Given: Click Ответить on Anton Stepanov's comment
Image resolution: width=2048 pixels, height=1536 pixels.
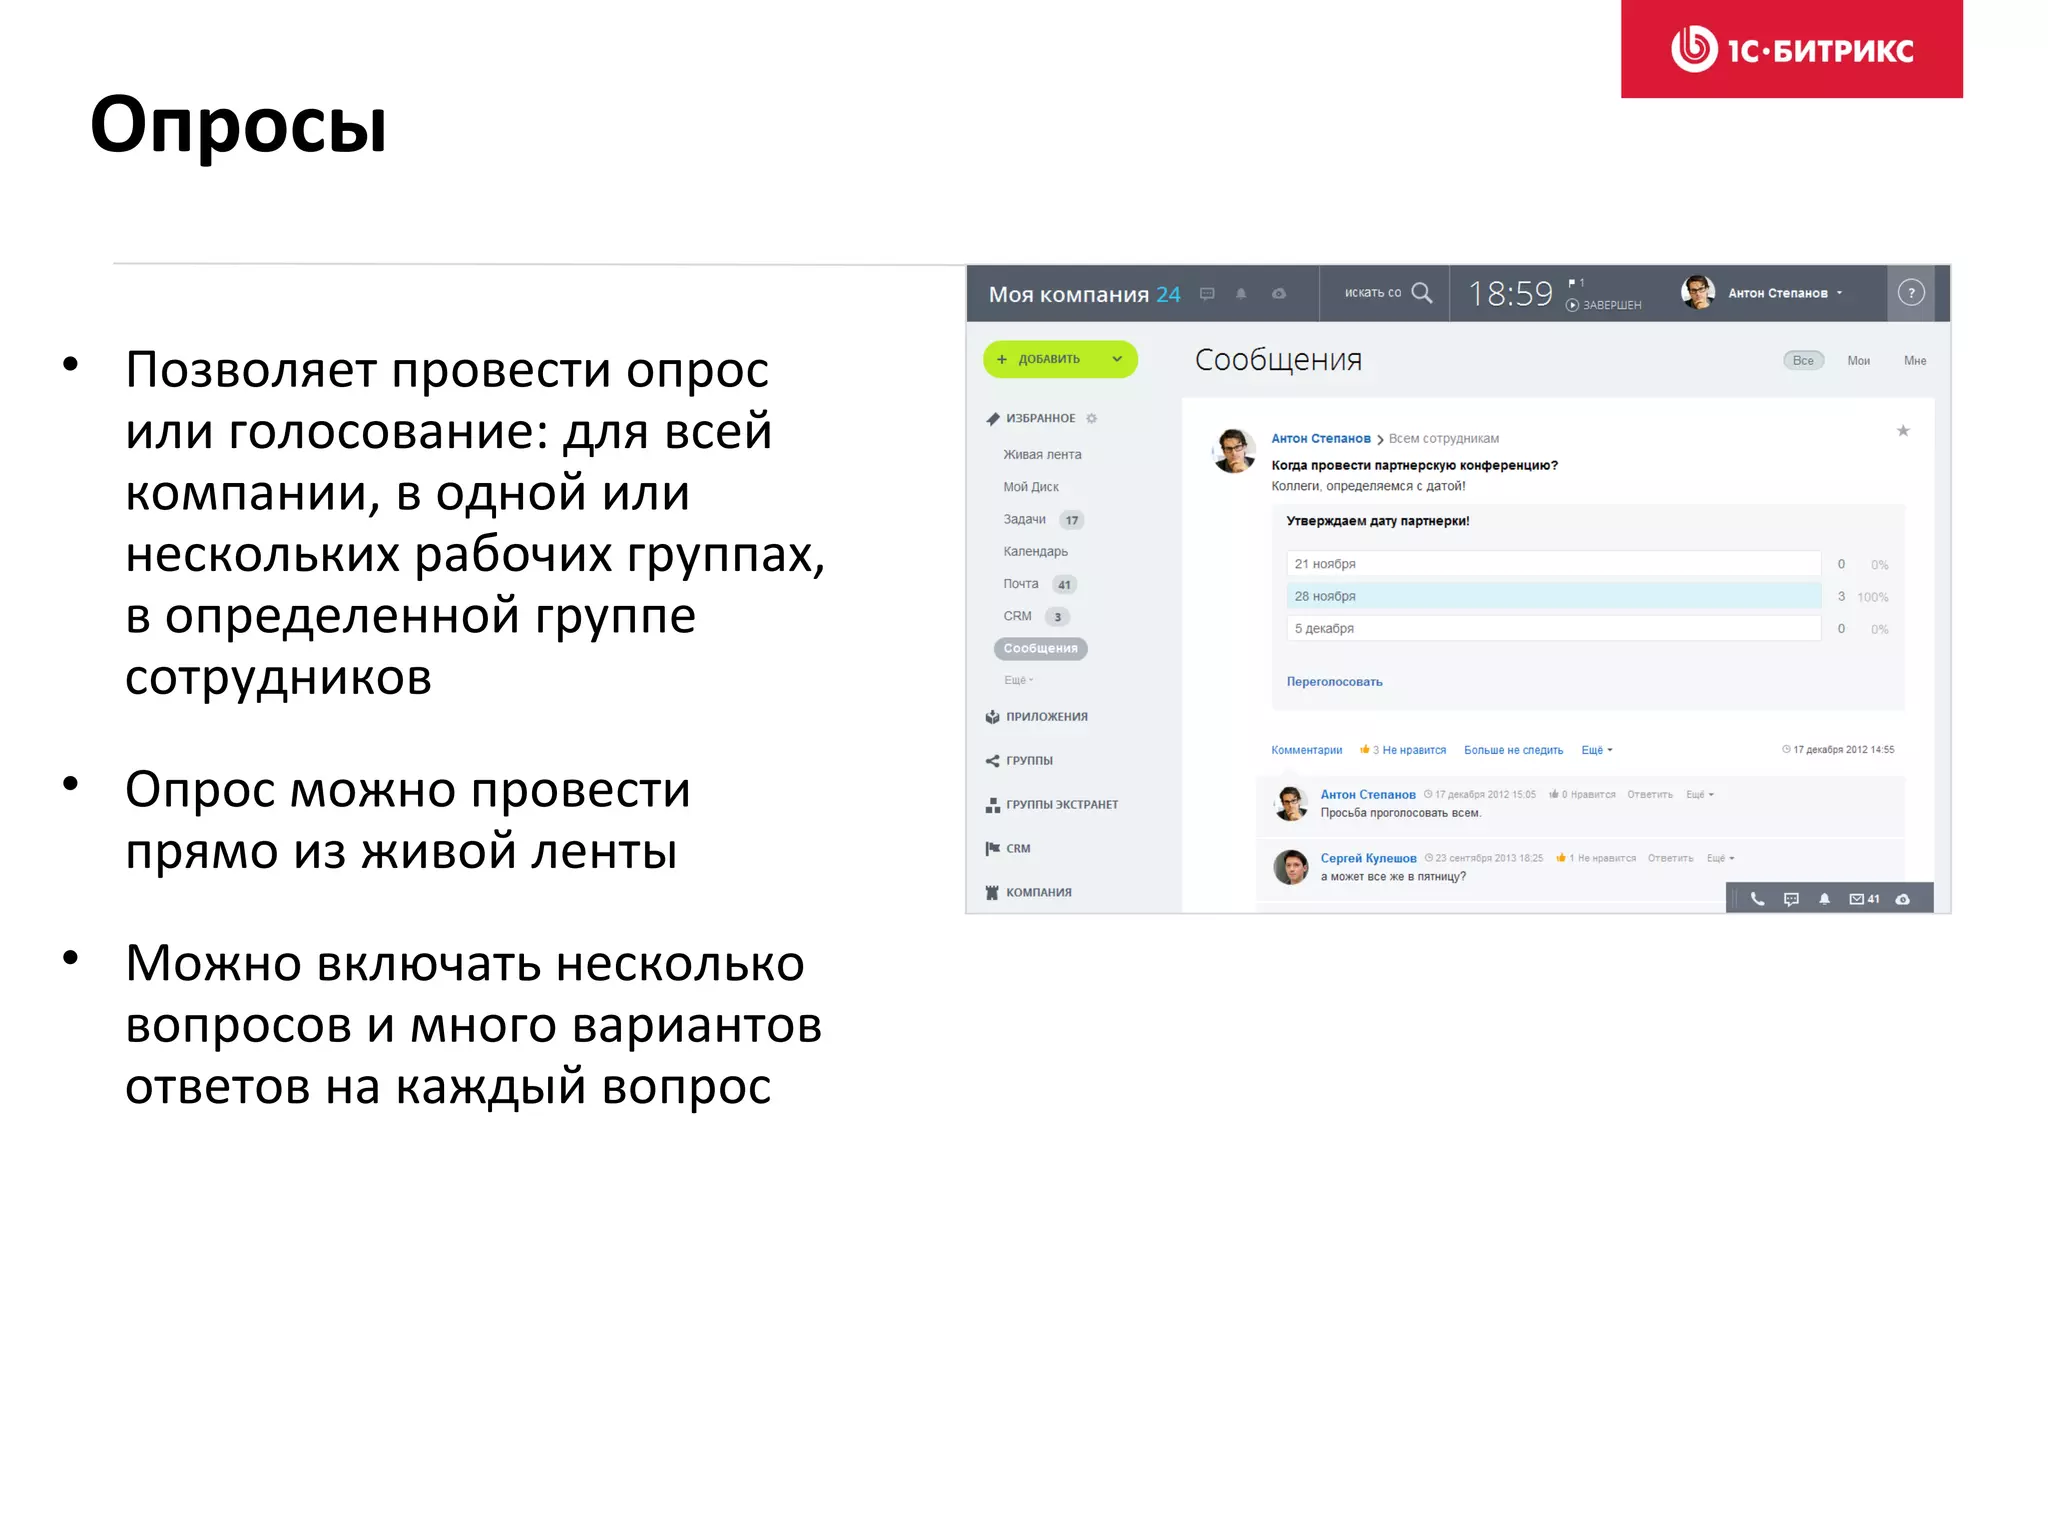Looking at the screenshot, I should (x=1649, y=795).
